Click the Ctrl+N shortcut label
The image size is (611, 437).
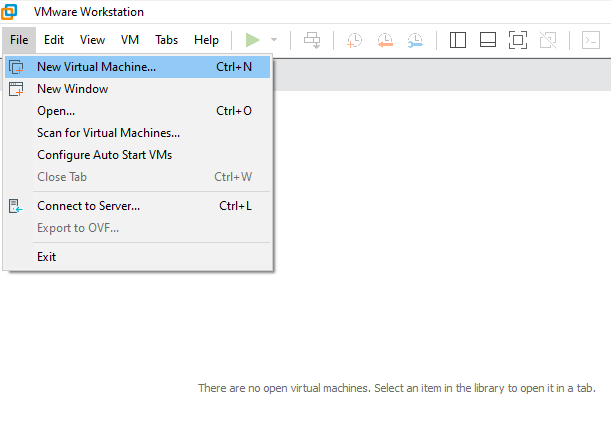coord(234,67)
